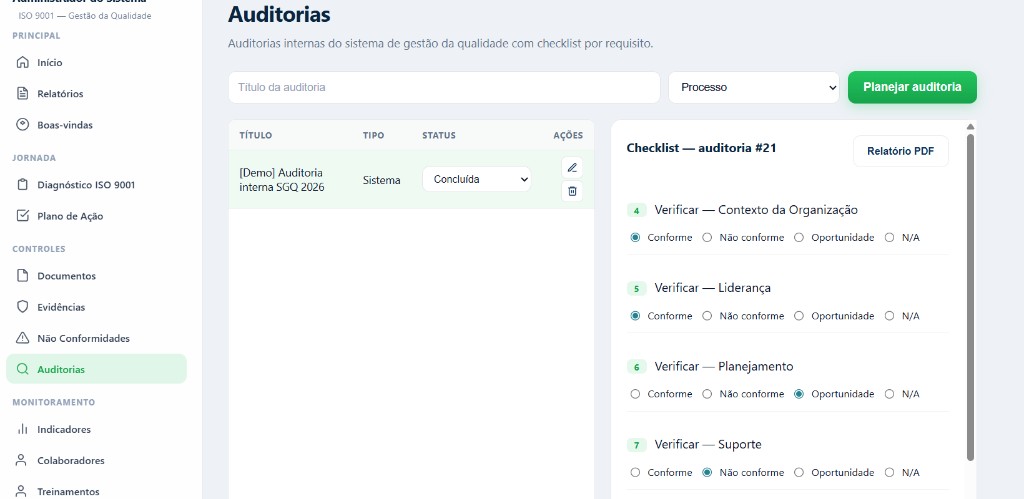Go to Não Conformidades
1024x499 pixels.
[97, 338]
